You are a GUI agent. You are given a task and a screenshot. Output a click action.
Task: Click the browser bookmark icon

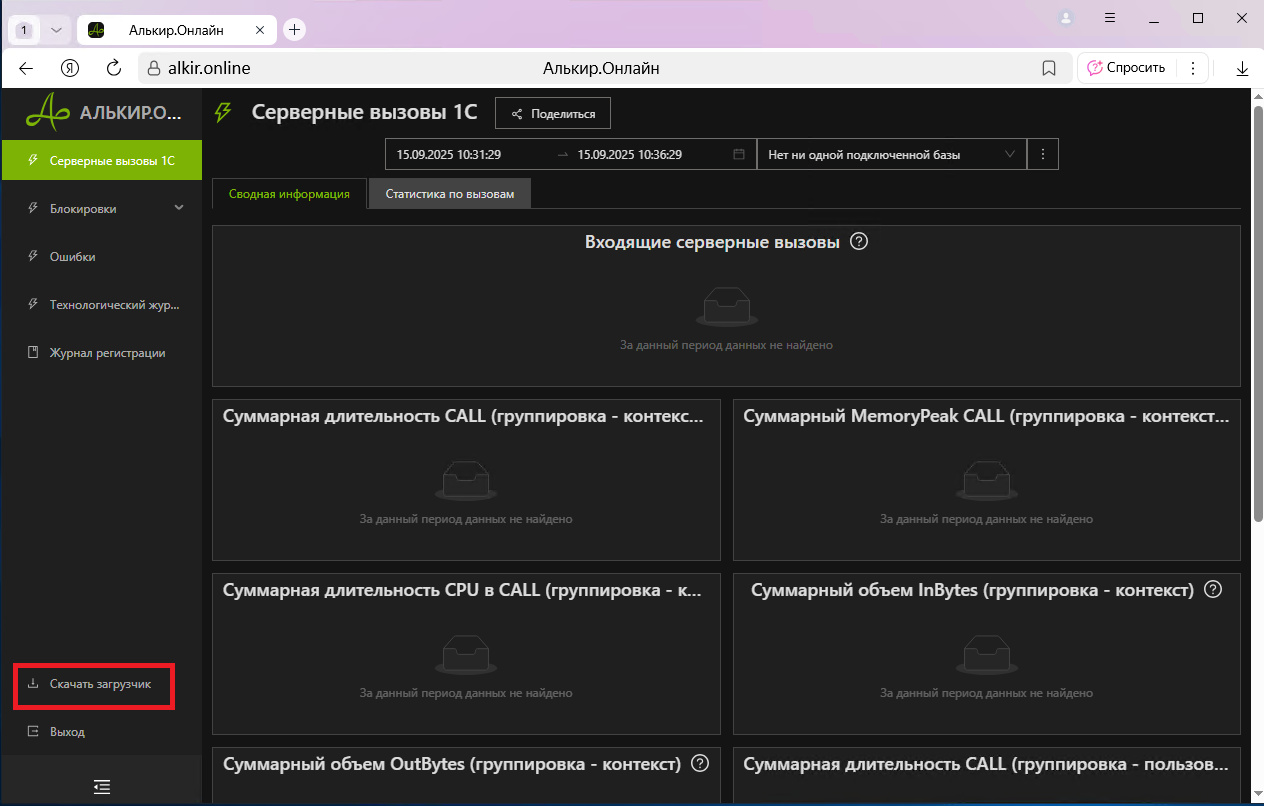point(1049,68)
